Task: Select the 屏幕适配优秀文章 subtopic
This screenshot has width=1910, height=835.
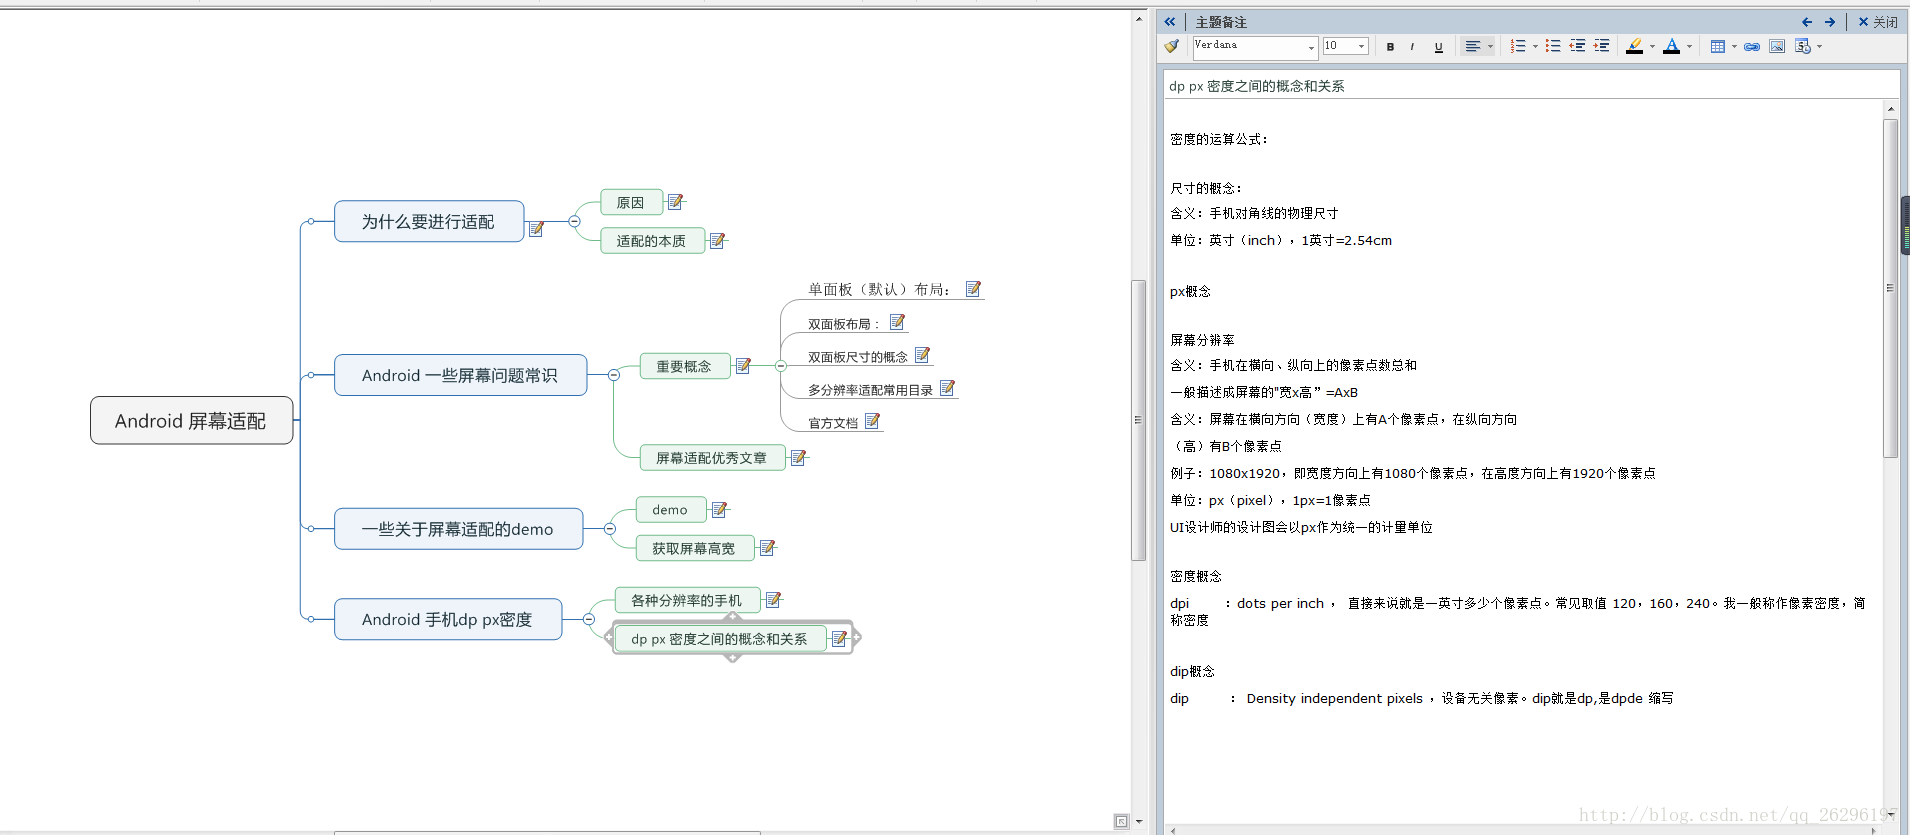Action: (712, 458)
